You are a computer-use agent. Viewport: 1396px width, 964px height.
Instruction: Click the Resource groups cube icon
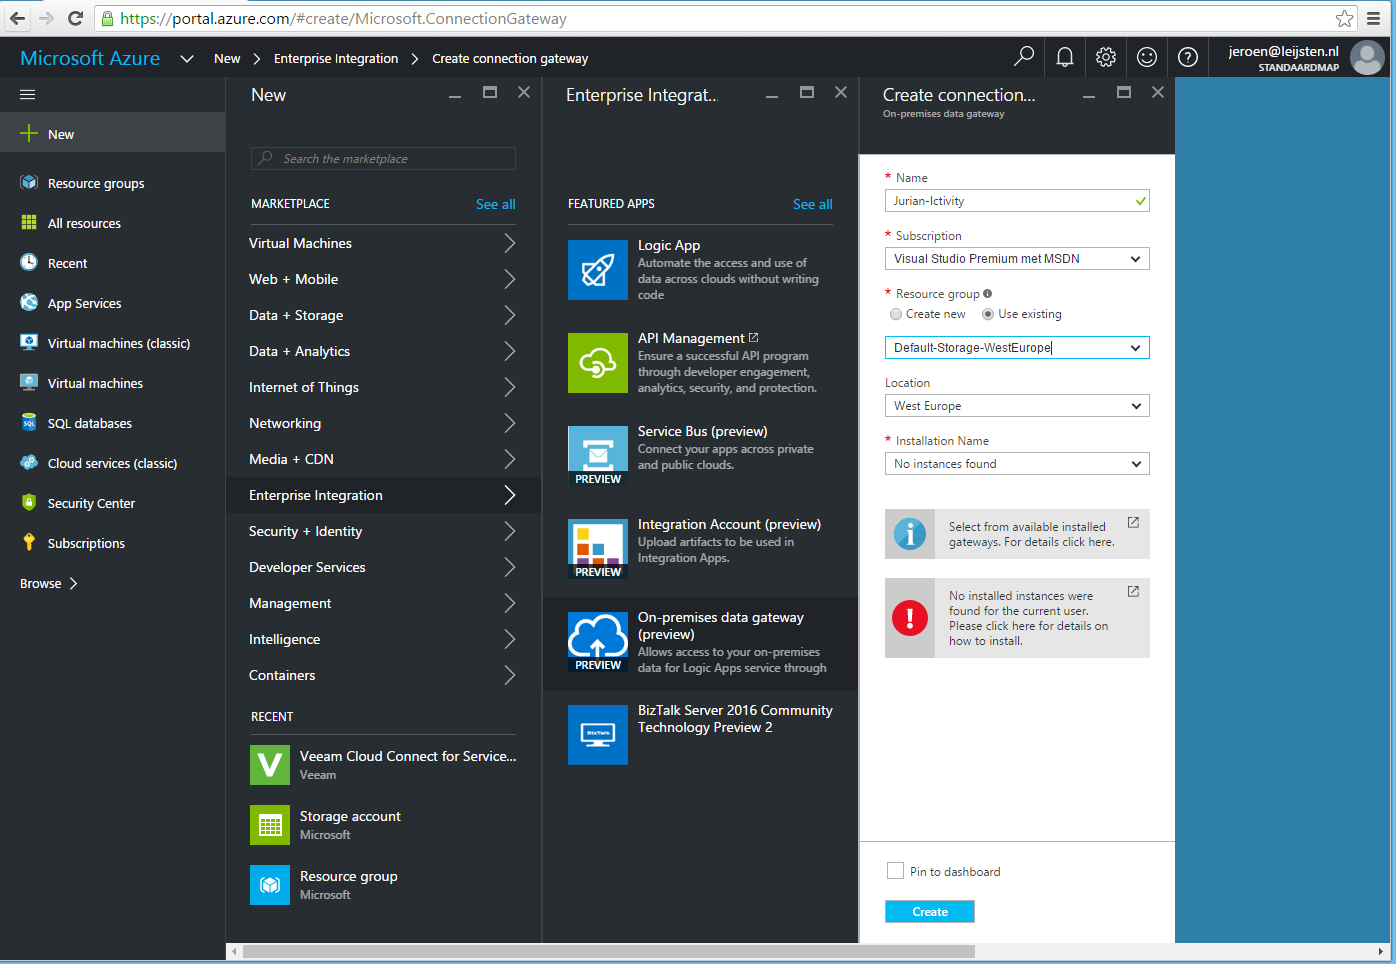pyautogui.click(x=29, y=183)
